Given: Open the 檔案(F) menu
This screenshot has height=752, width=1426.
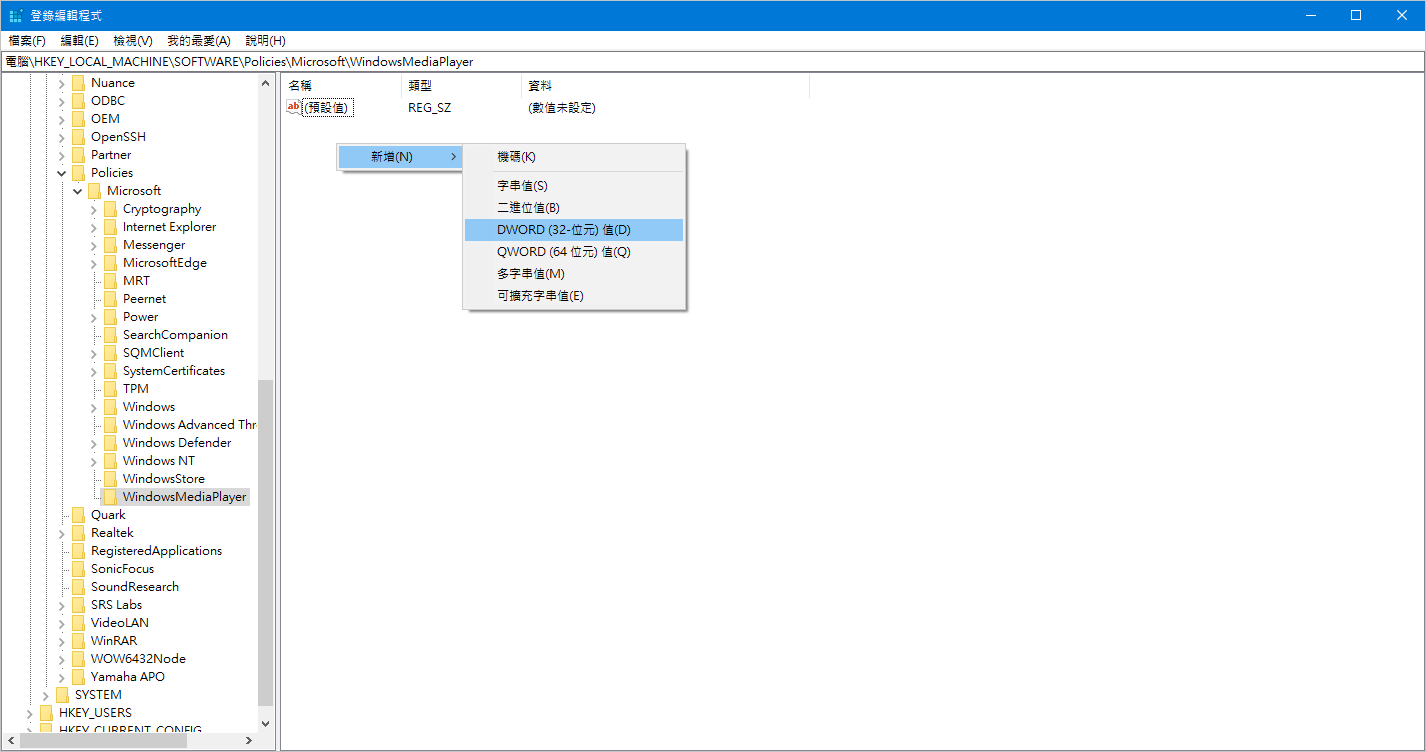Looking at the screenshot, I should pos(27,41).
